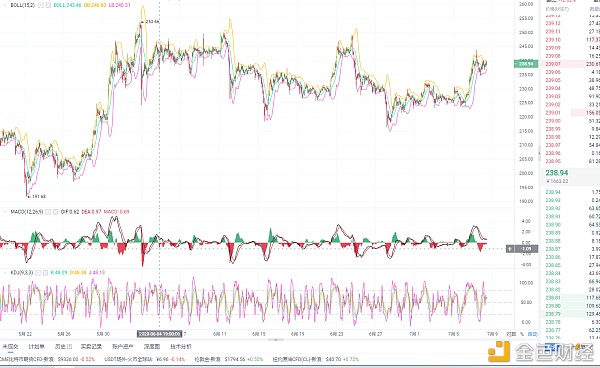
Task: Toggle auto scale 自动 button
Action: tap(532, 334)
